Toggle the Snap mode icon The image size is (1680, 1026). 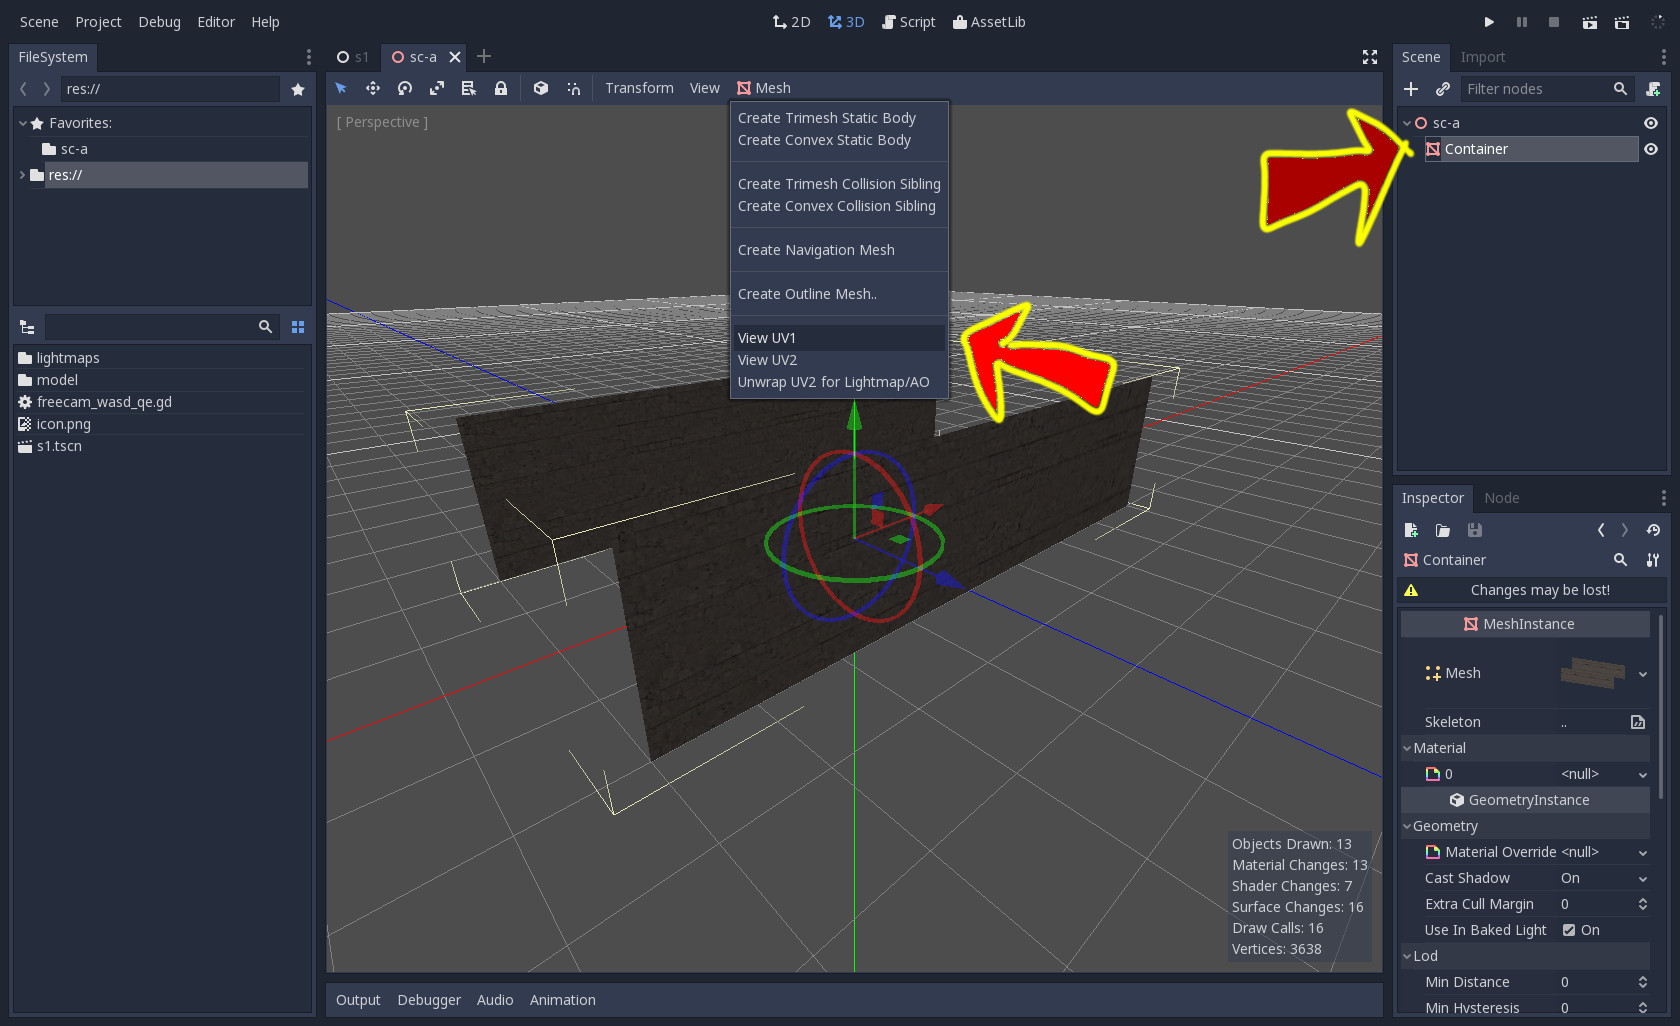click(573, 88)
